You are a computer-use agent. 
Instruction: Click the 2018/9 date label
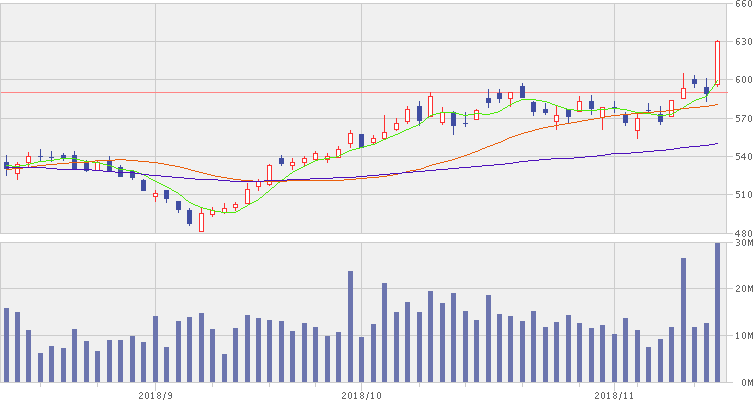pyautogui.click(x=156, y=393)
